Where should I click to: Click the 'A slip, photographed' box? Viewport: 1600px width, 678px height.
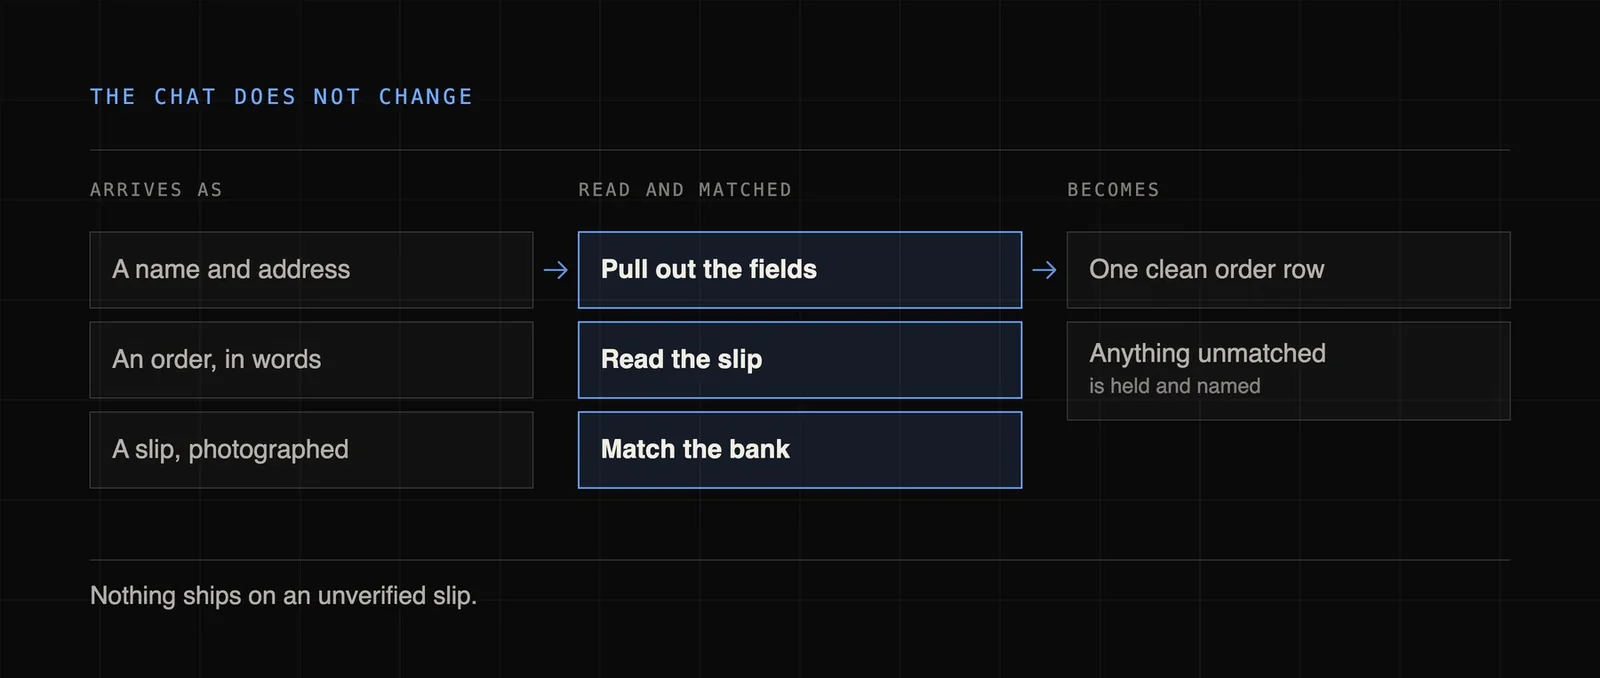tap(311, 450)
